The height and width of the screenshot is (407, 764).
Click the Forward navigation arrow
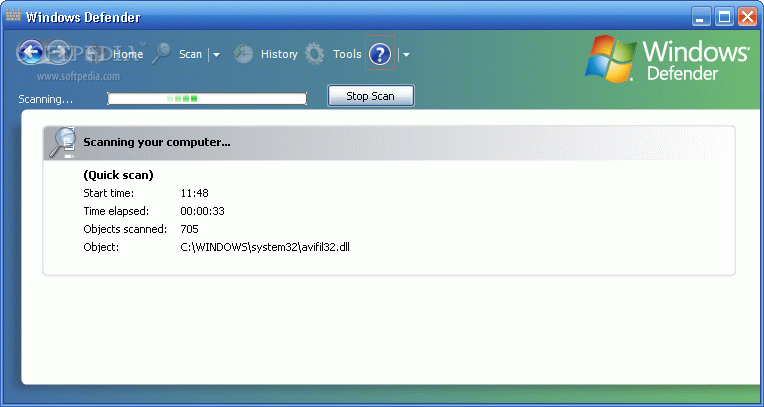[x=59, y=52]
